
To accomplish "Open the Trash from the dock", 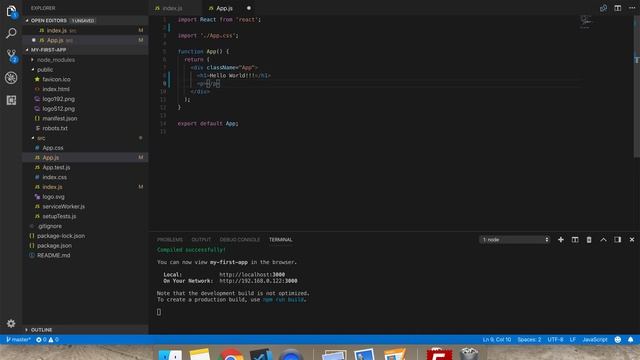I will pos(469,354).
